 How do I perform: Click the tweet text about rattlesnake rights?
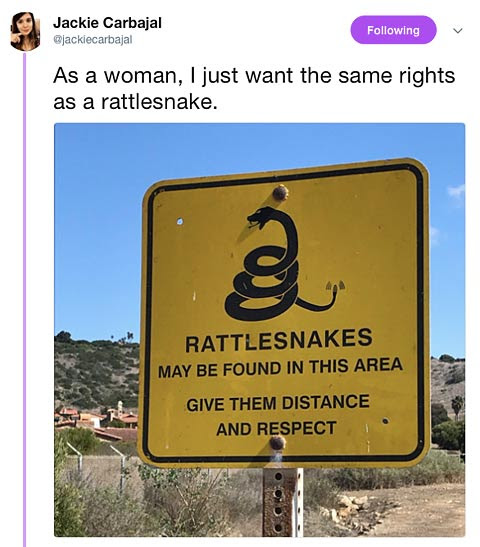coord(254,88)
